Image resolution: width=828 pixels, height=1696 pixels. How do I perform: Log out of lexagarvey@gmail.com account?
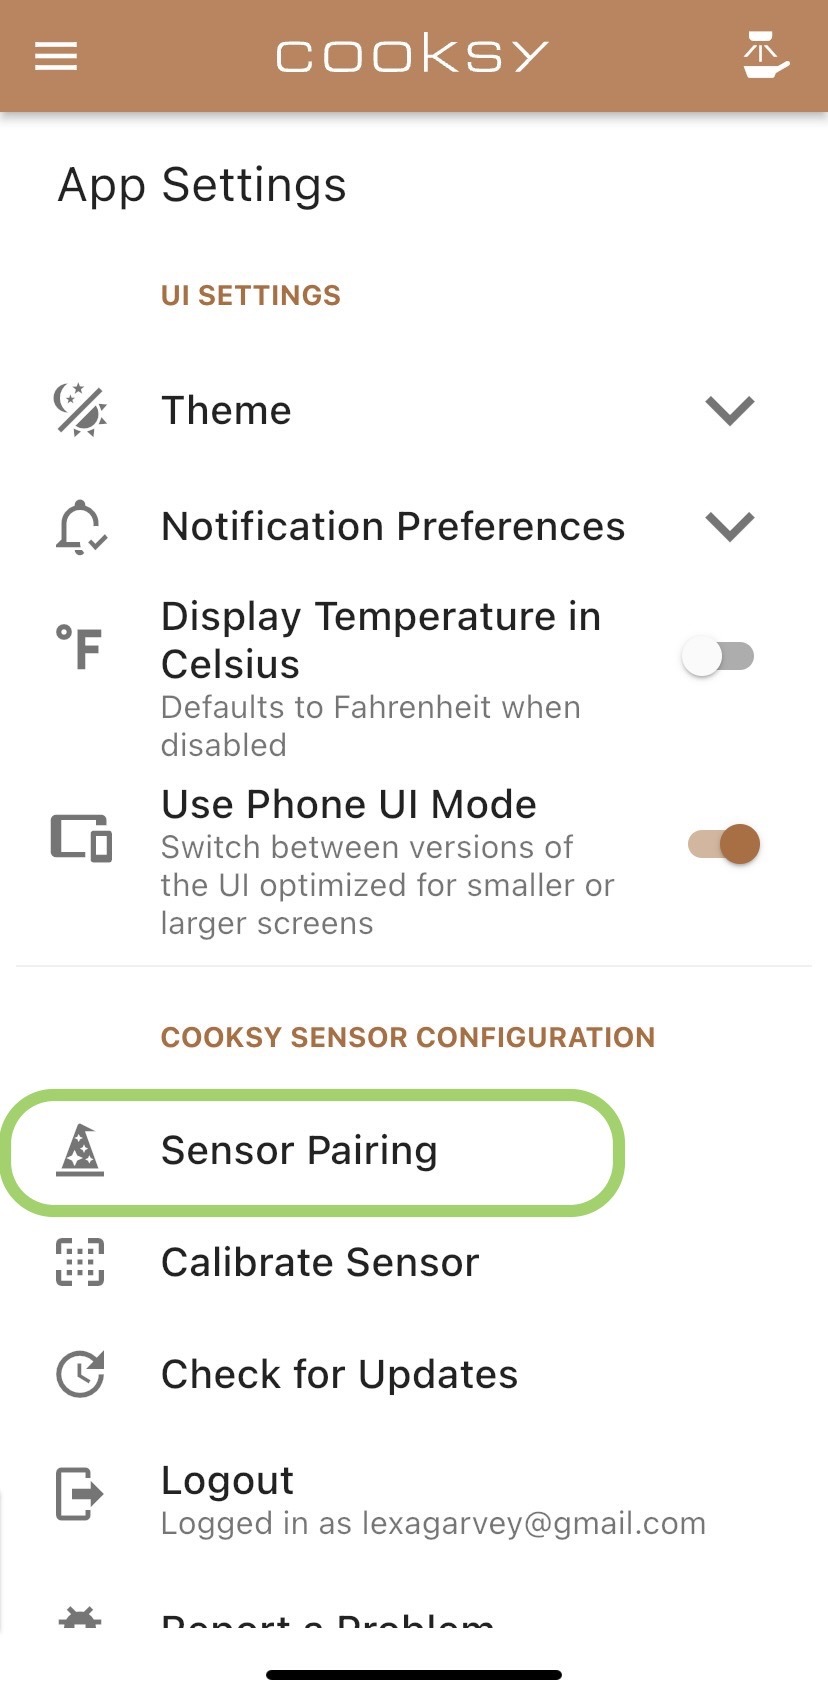[x=228, y=1481]
